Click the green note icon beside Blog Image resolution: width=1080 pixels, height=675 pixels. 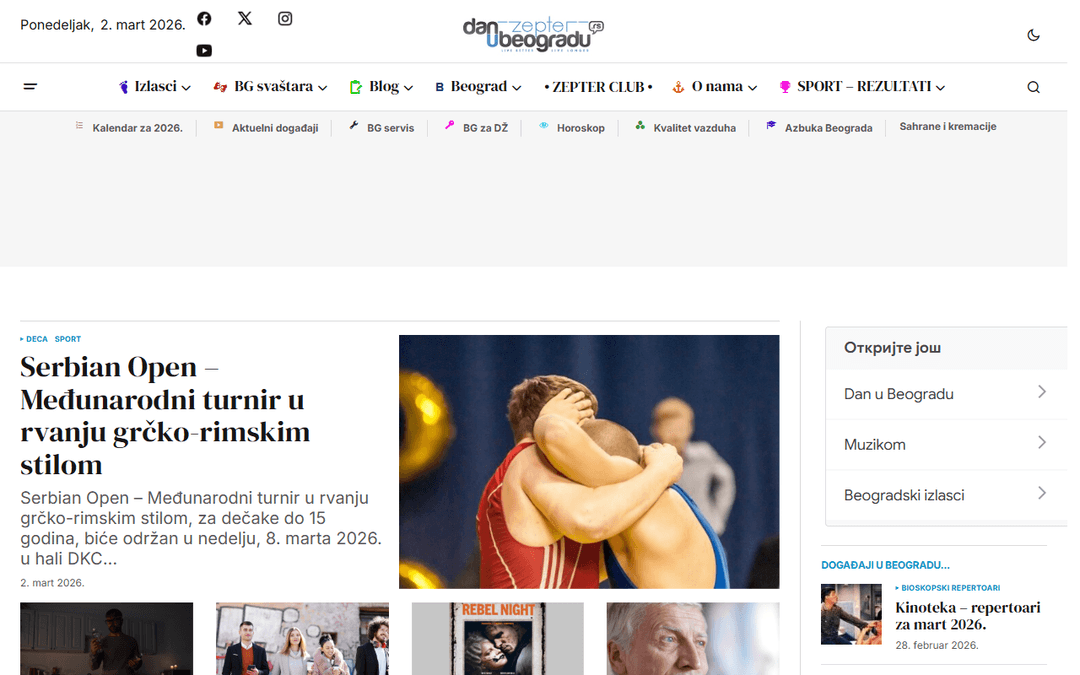pyautogui.click(x=355, y=87)
